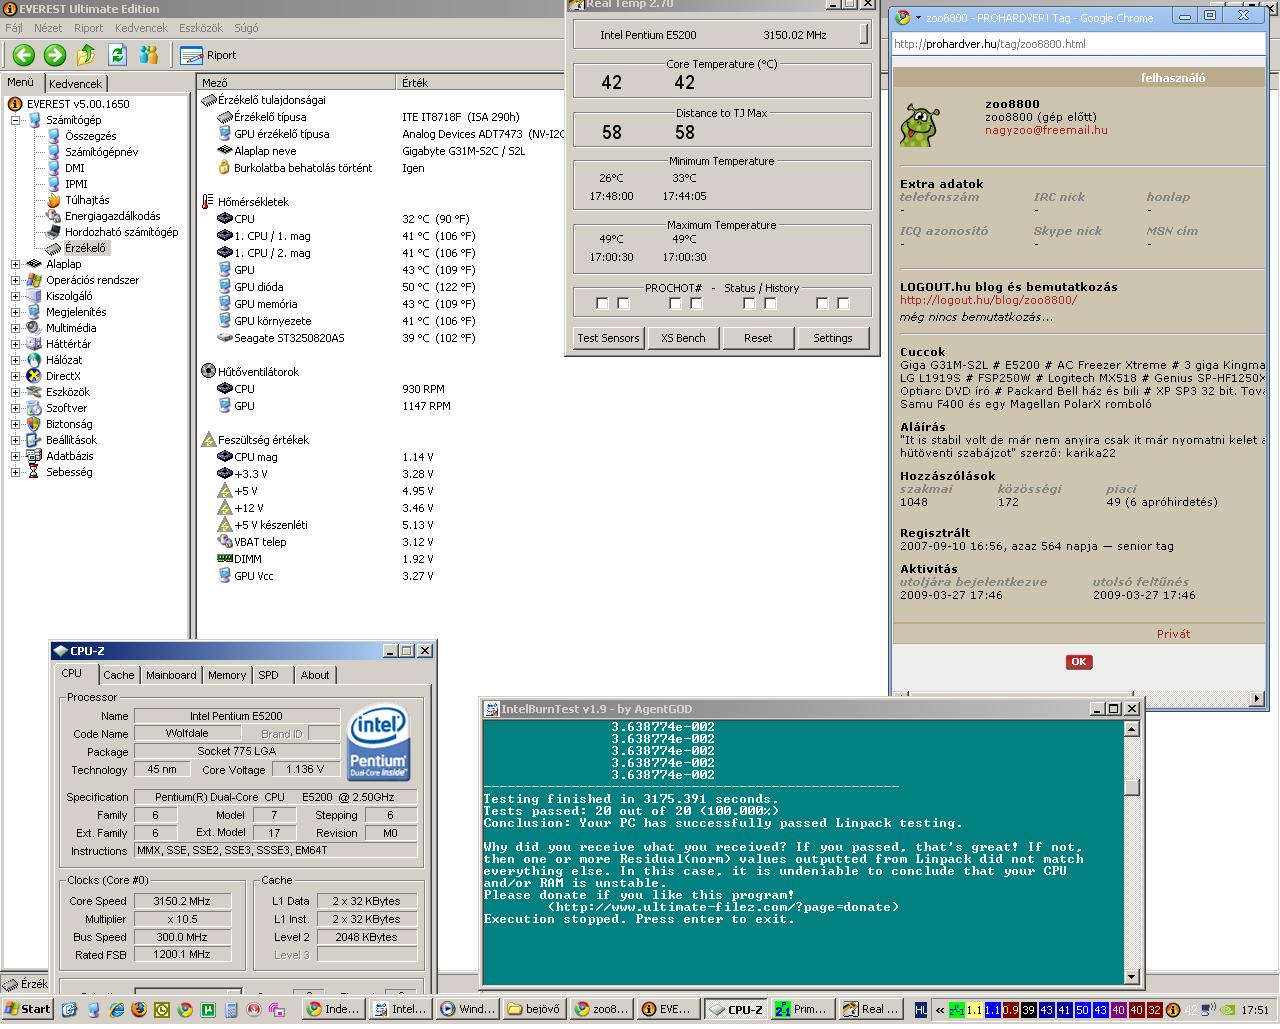Click the Chrome address bar URL field
Viewport: 1280px width, 1029px height.
coord(1079,44)
